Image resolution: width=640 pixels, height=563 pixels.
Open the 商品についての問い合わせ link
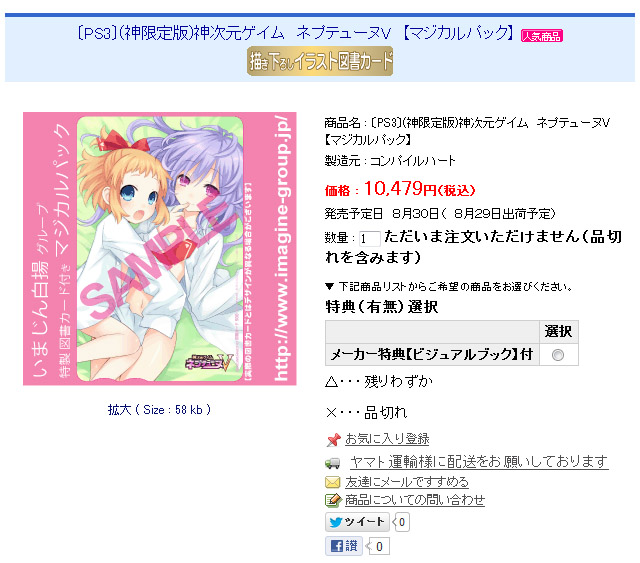[x=415, y=500]
